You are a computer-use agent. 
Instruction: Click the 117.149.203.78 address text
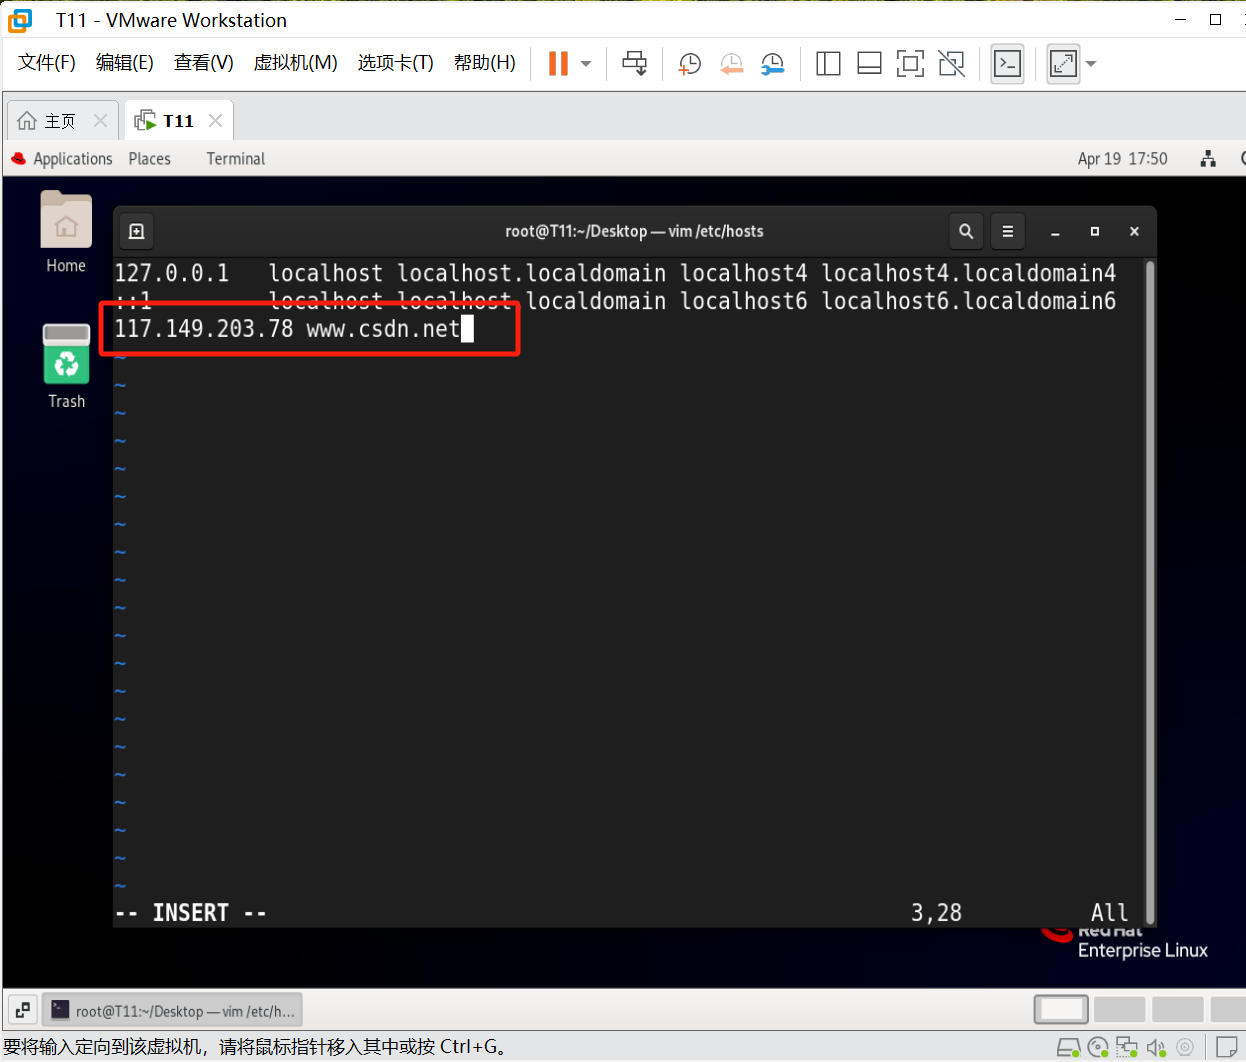[x=204, y=329]
